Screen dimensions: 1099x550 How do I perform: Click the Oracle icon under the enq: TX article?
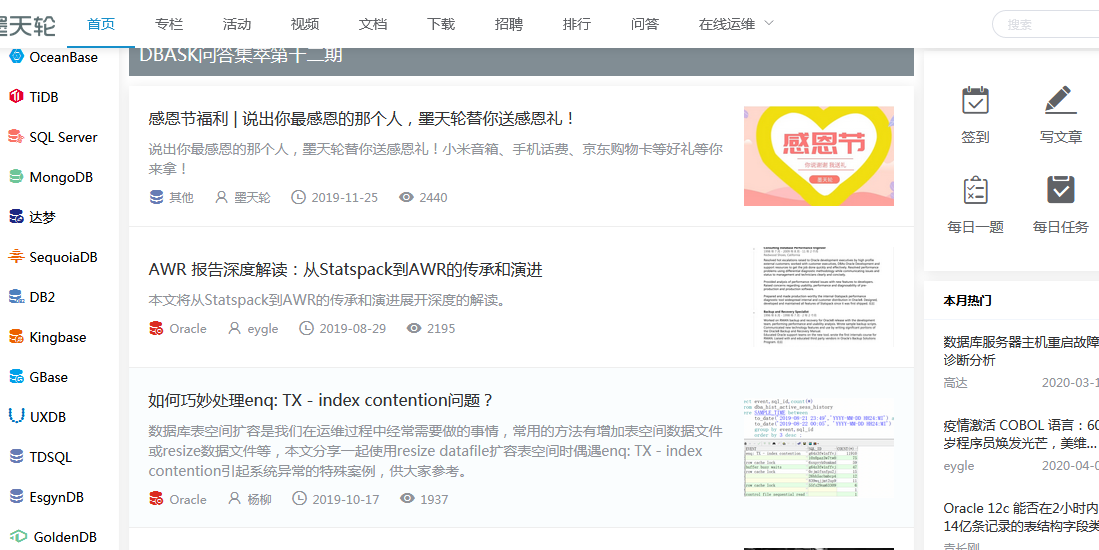pos(157,499)
